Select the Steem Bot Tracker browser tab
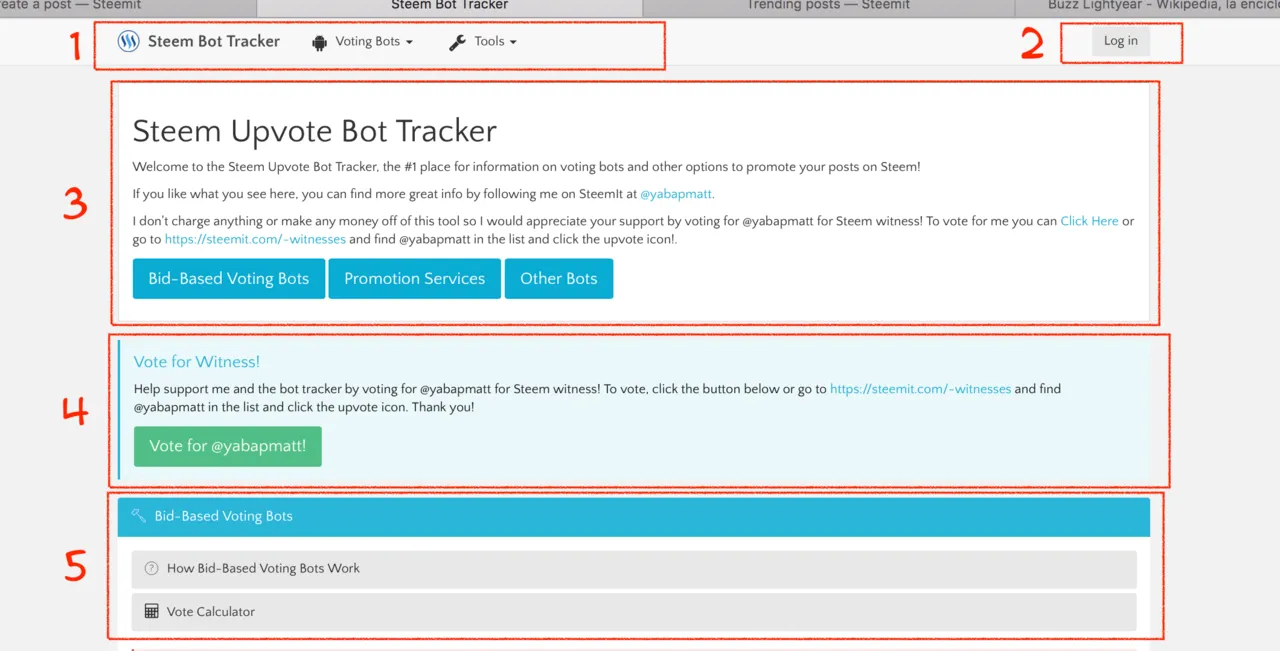Image resolution: width=1280 pixels, height=651 pixels. point(450,6)
